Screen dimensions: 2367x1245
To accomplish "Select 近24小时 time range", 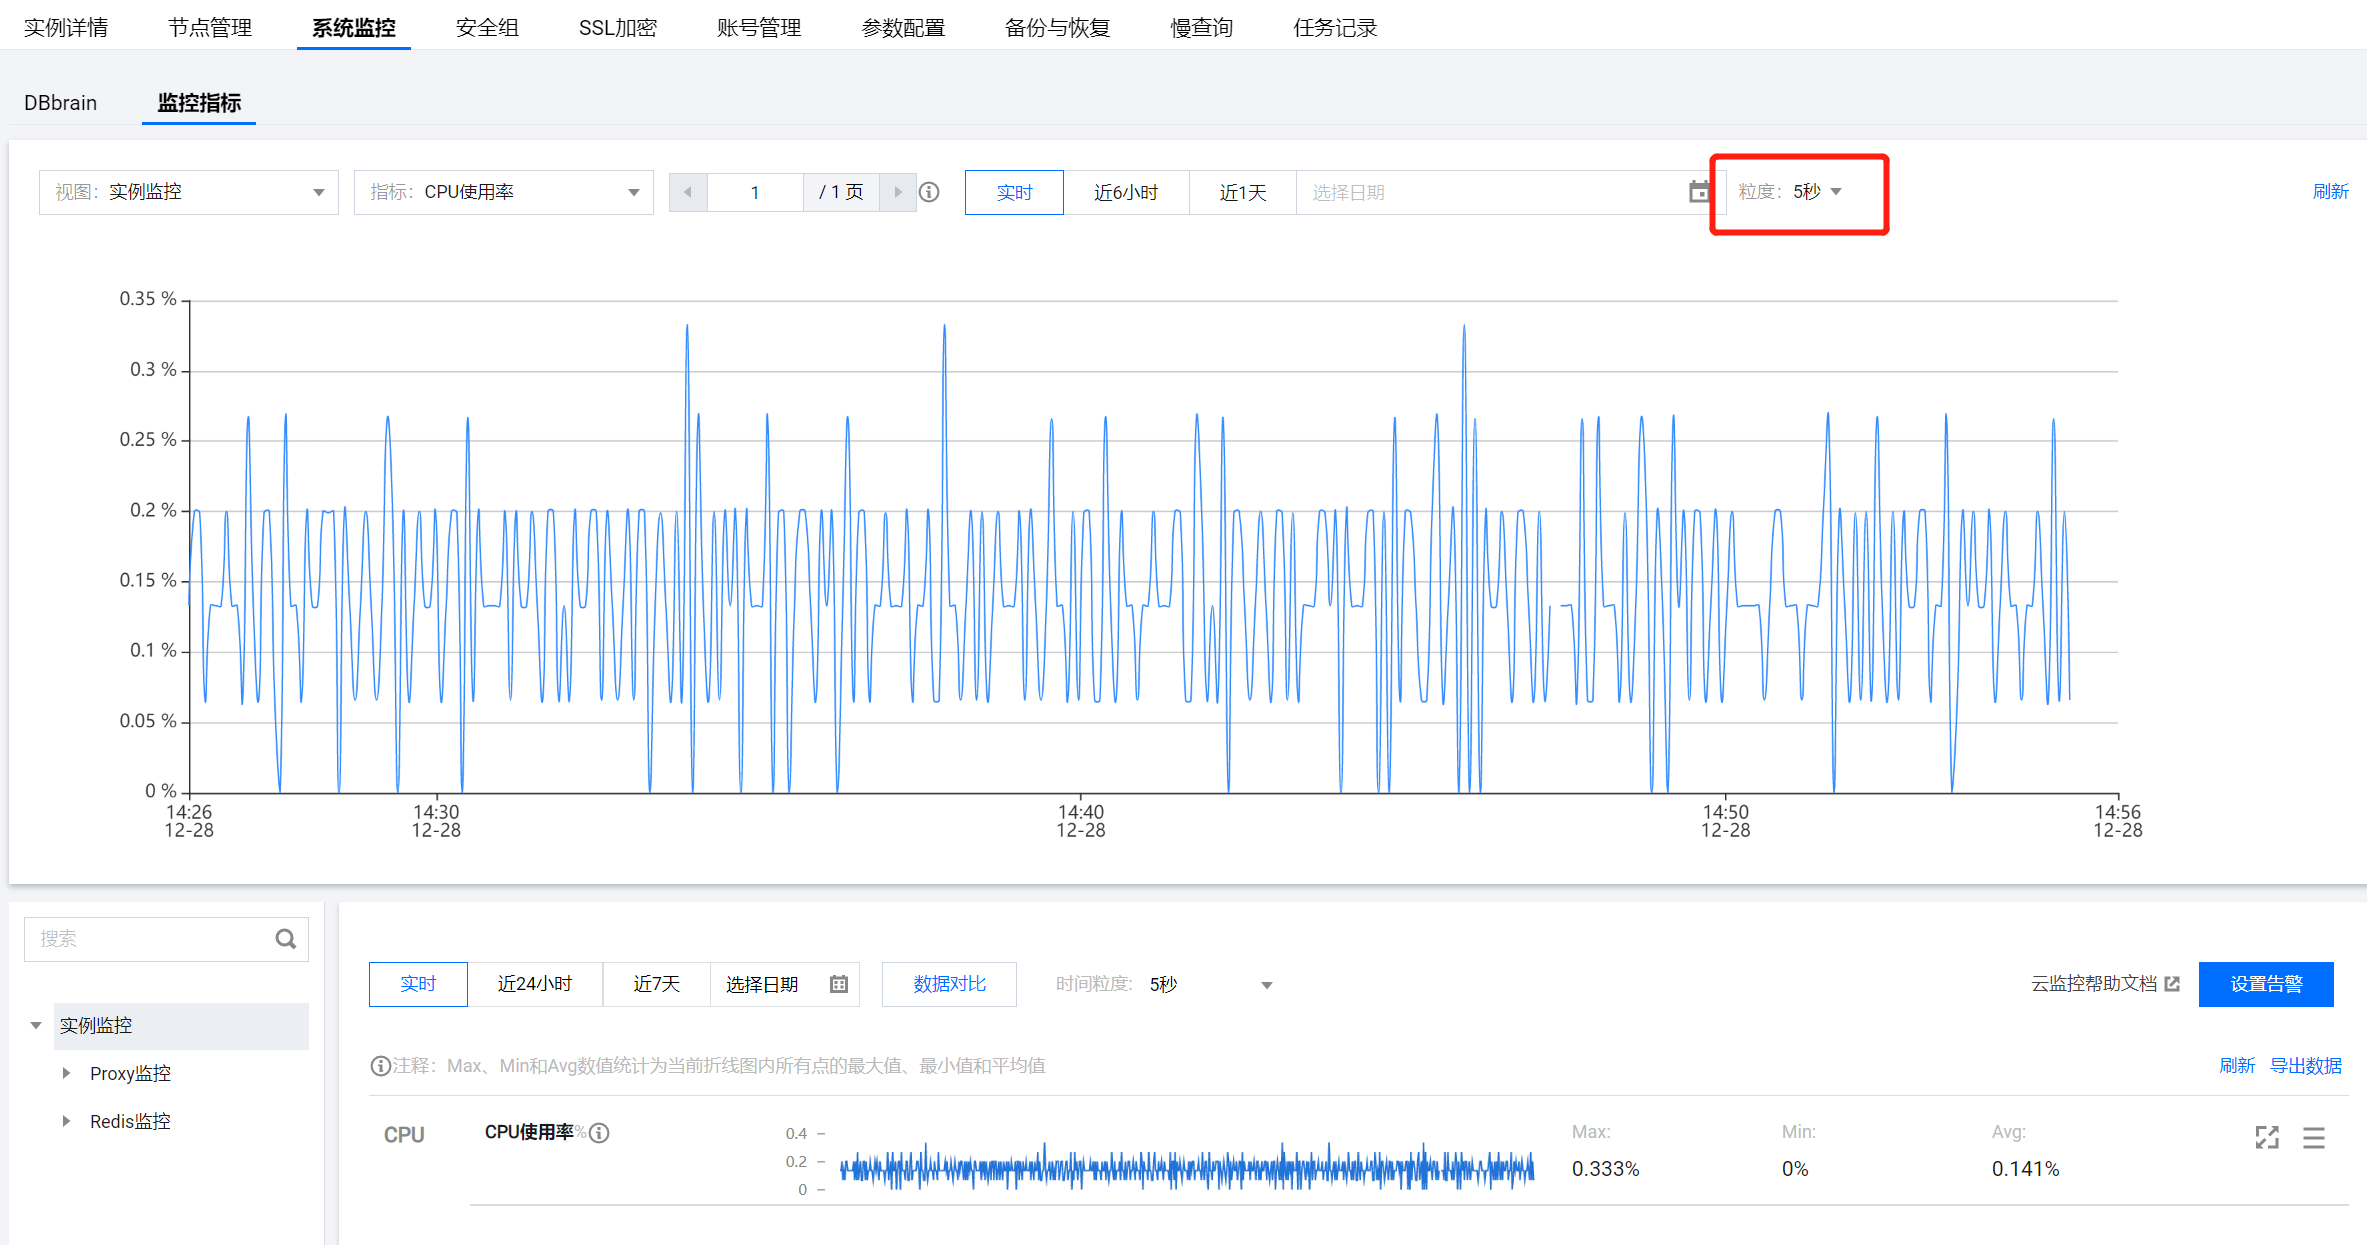I will pyautogui.click(x=534, y=985).
